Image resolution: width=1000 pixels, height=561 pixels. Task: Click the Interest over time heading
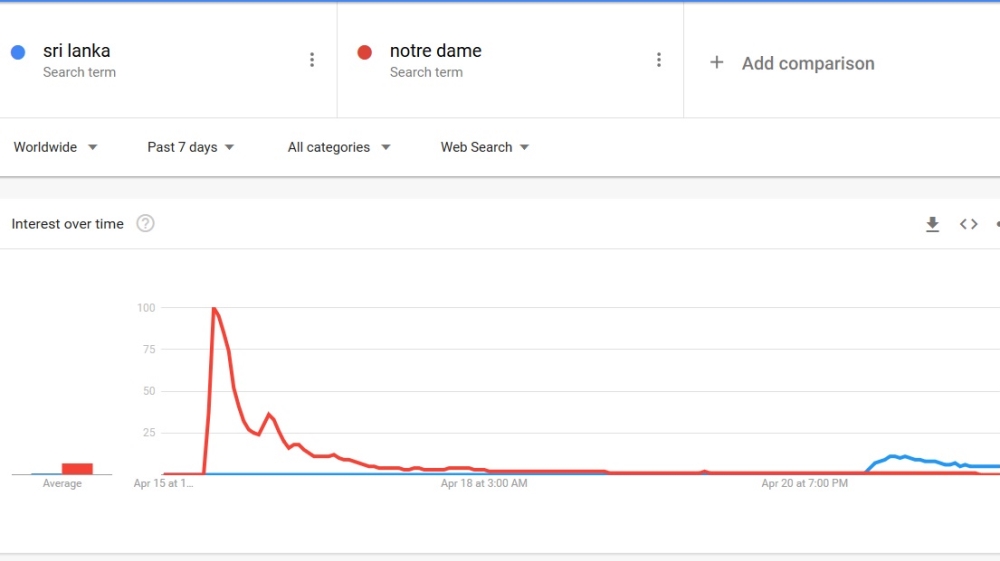point(68,224)
